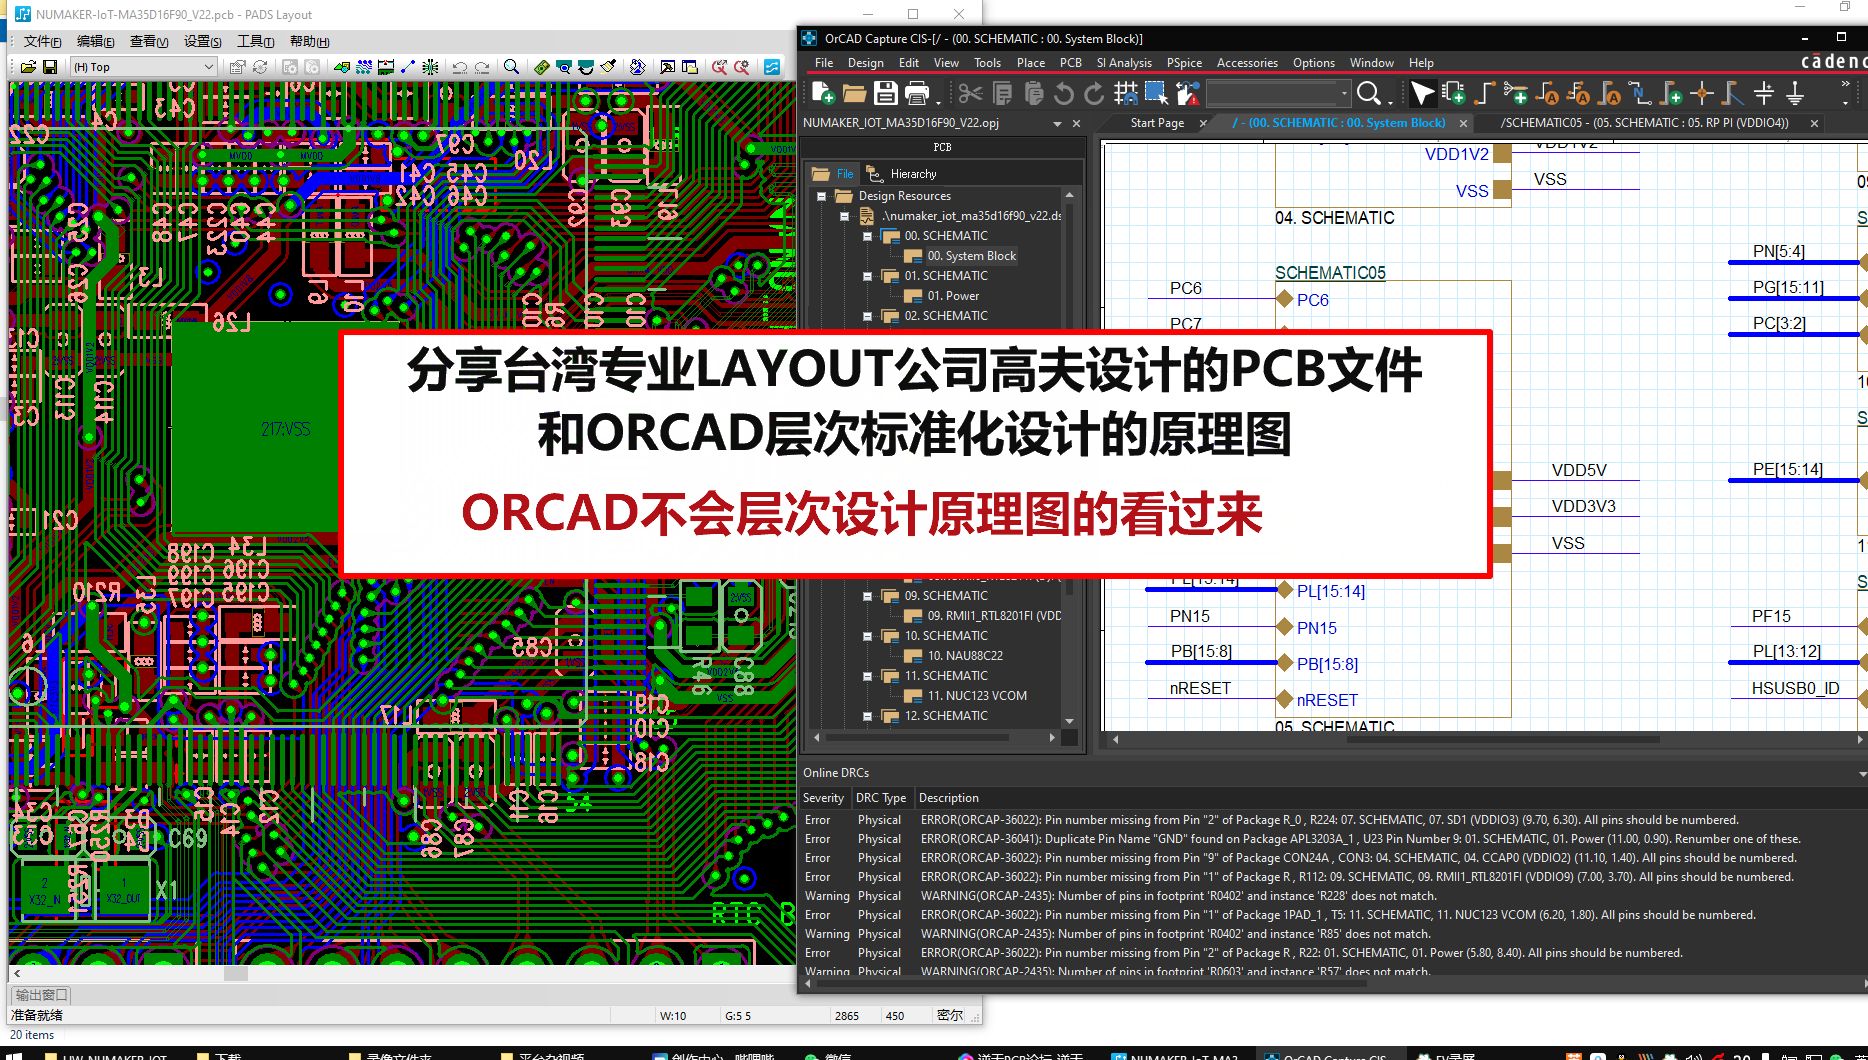Enable the selection filter arrow tool
The image size is (1868, 1060).
tap(1423, 93)
